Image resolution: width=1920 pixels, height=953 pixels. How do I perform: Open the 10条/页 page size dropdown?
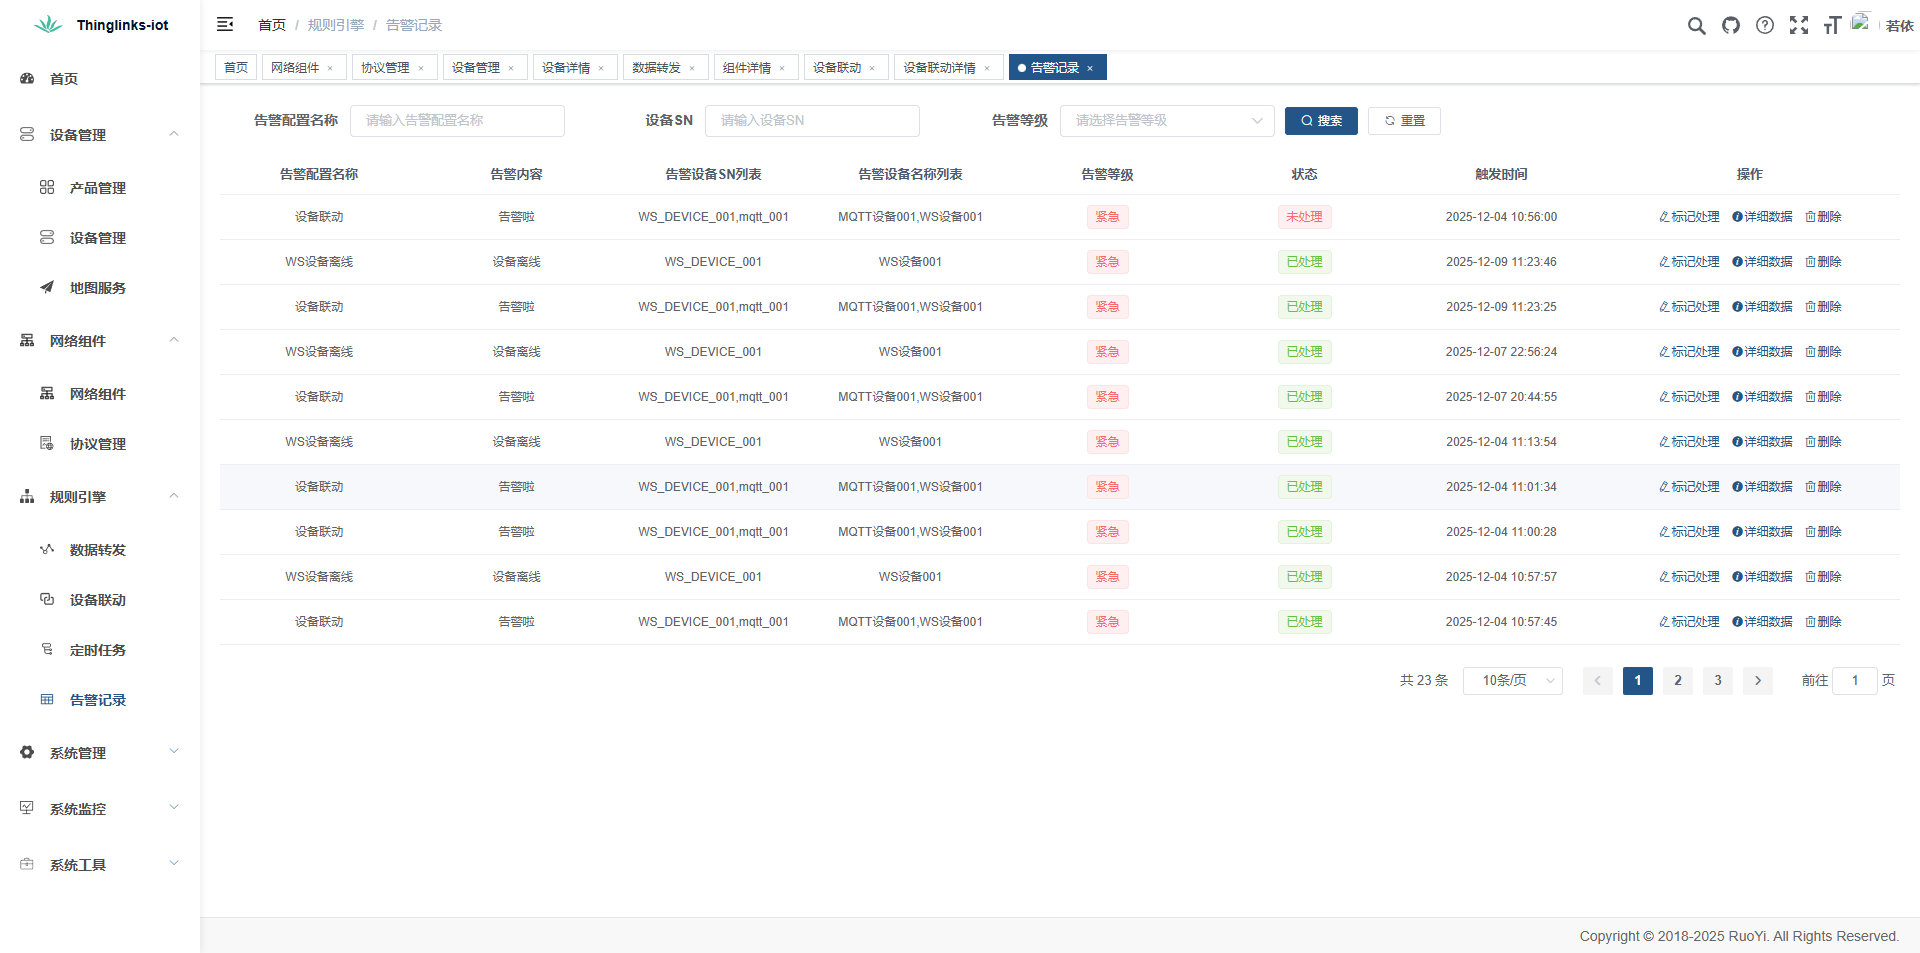pyautogui.click(x=1512, y=681)
